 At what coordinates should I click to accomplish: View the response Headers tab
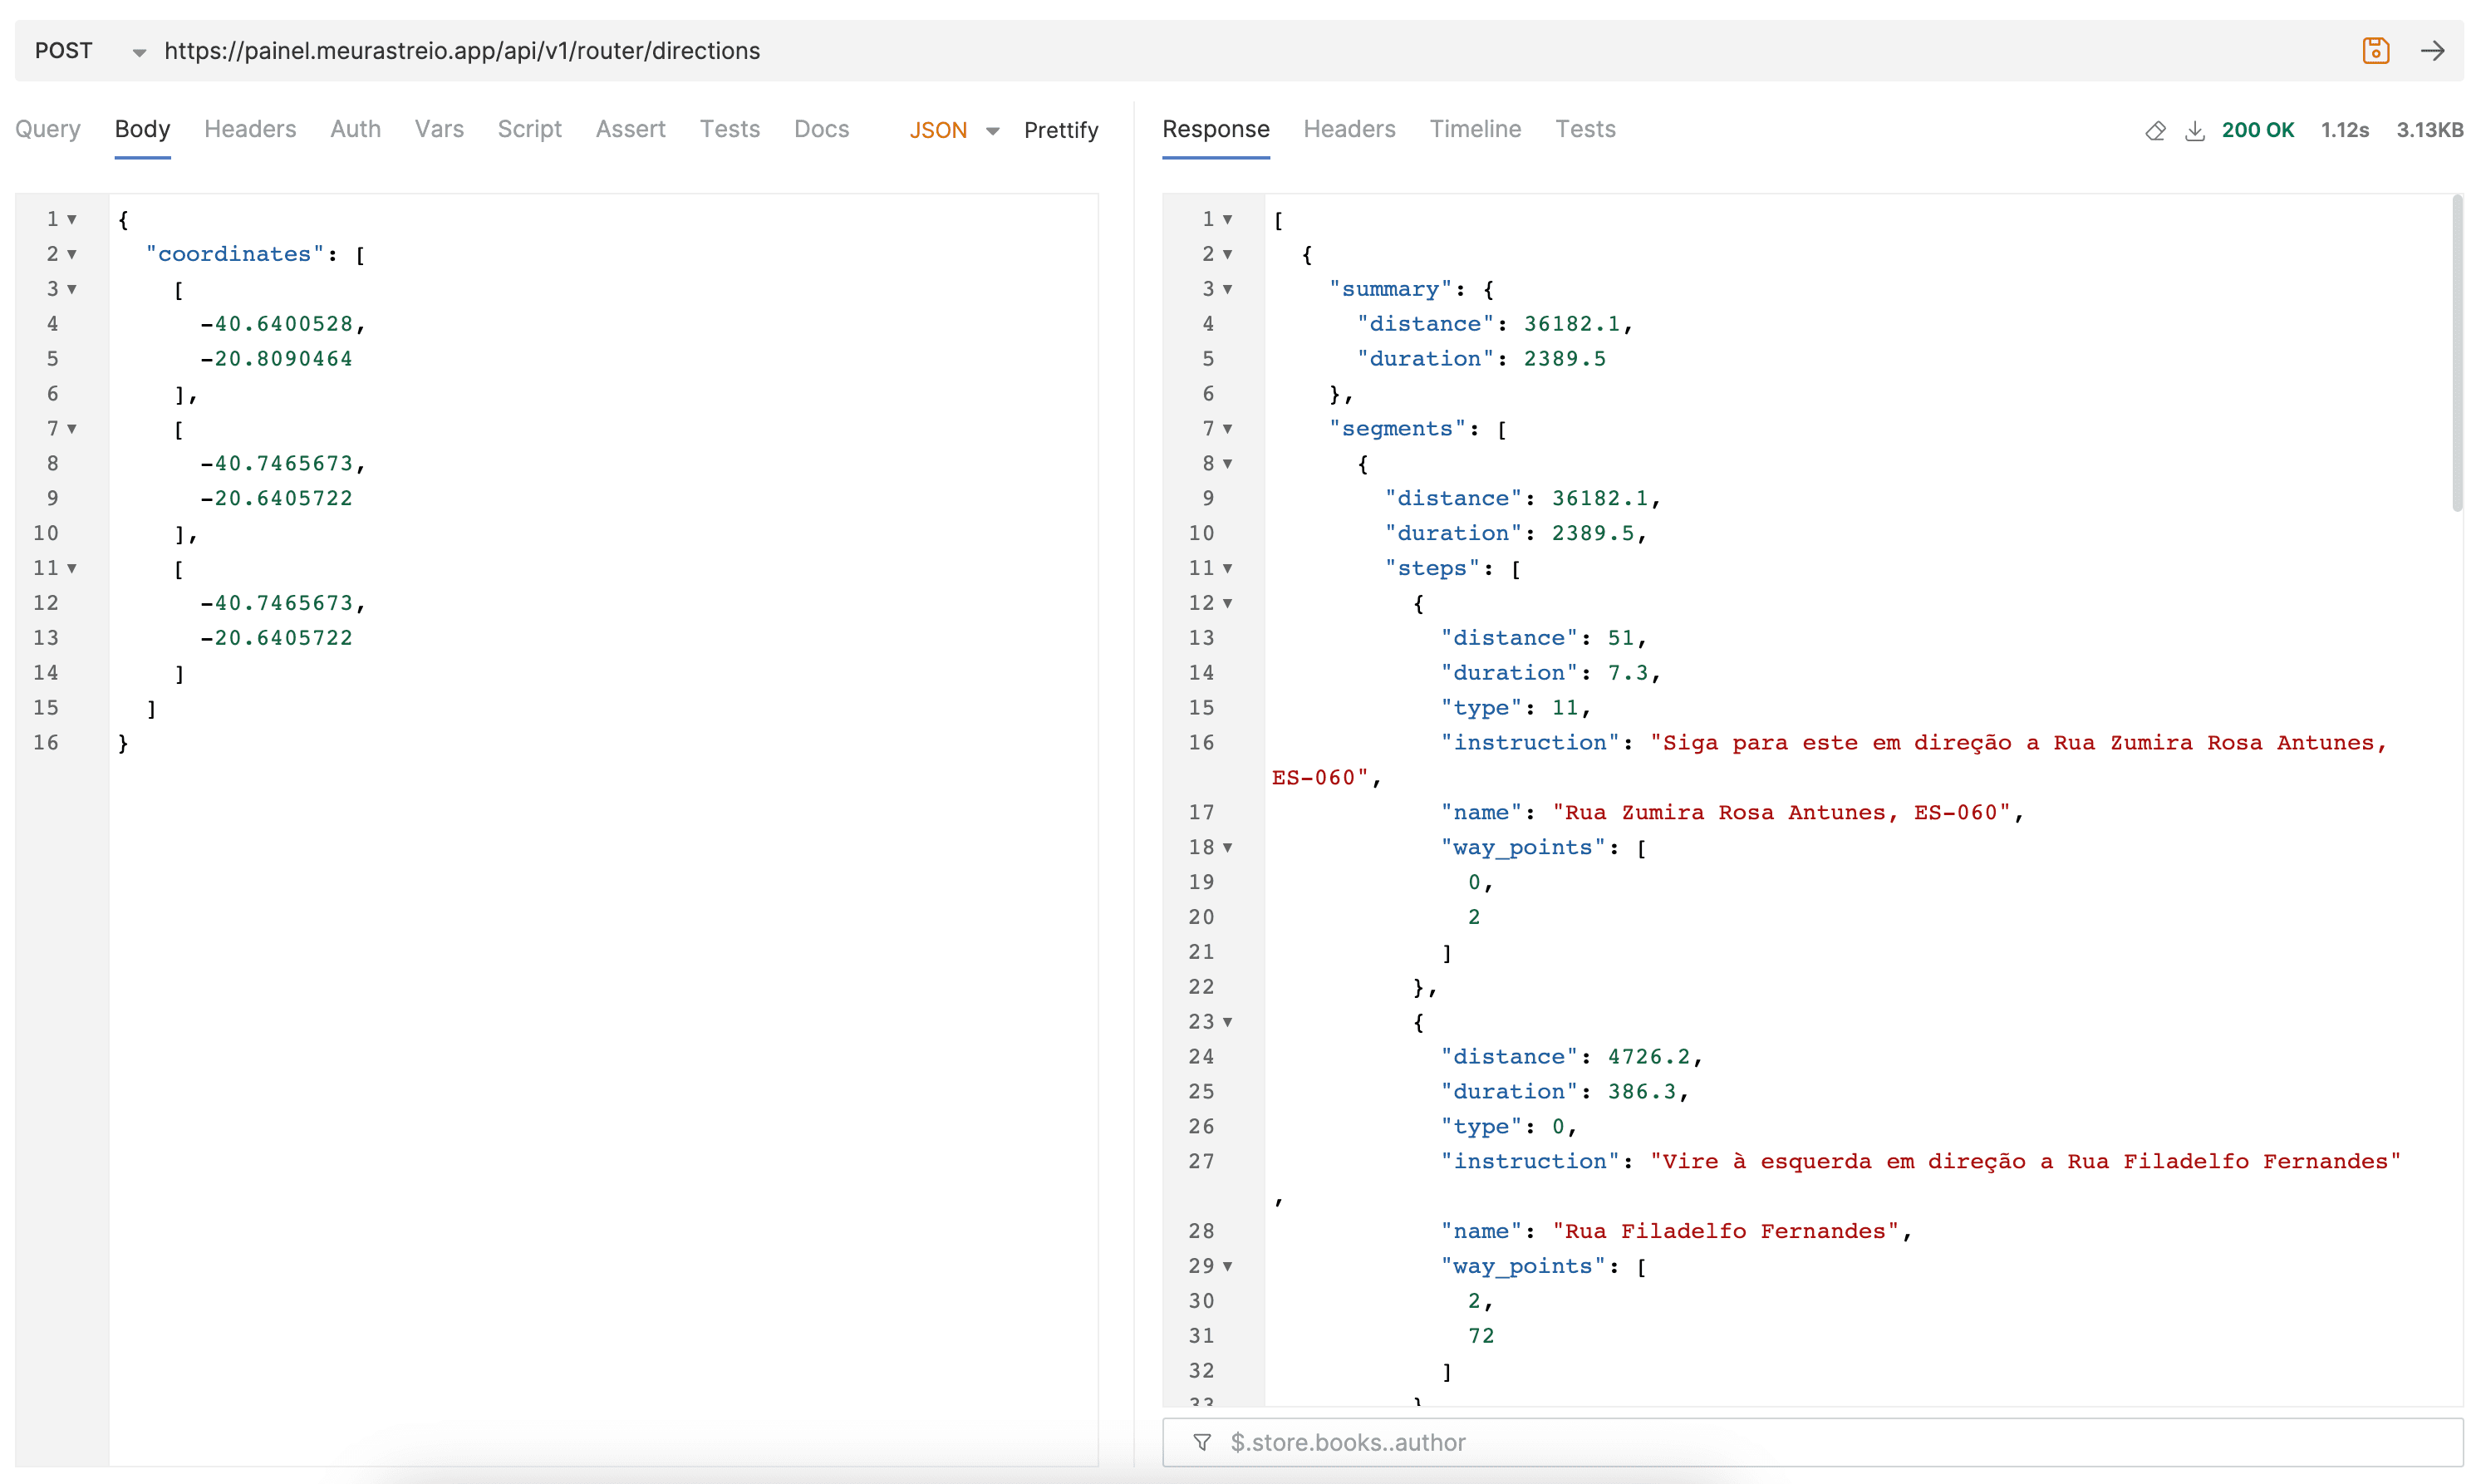(1349, 129)
